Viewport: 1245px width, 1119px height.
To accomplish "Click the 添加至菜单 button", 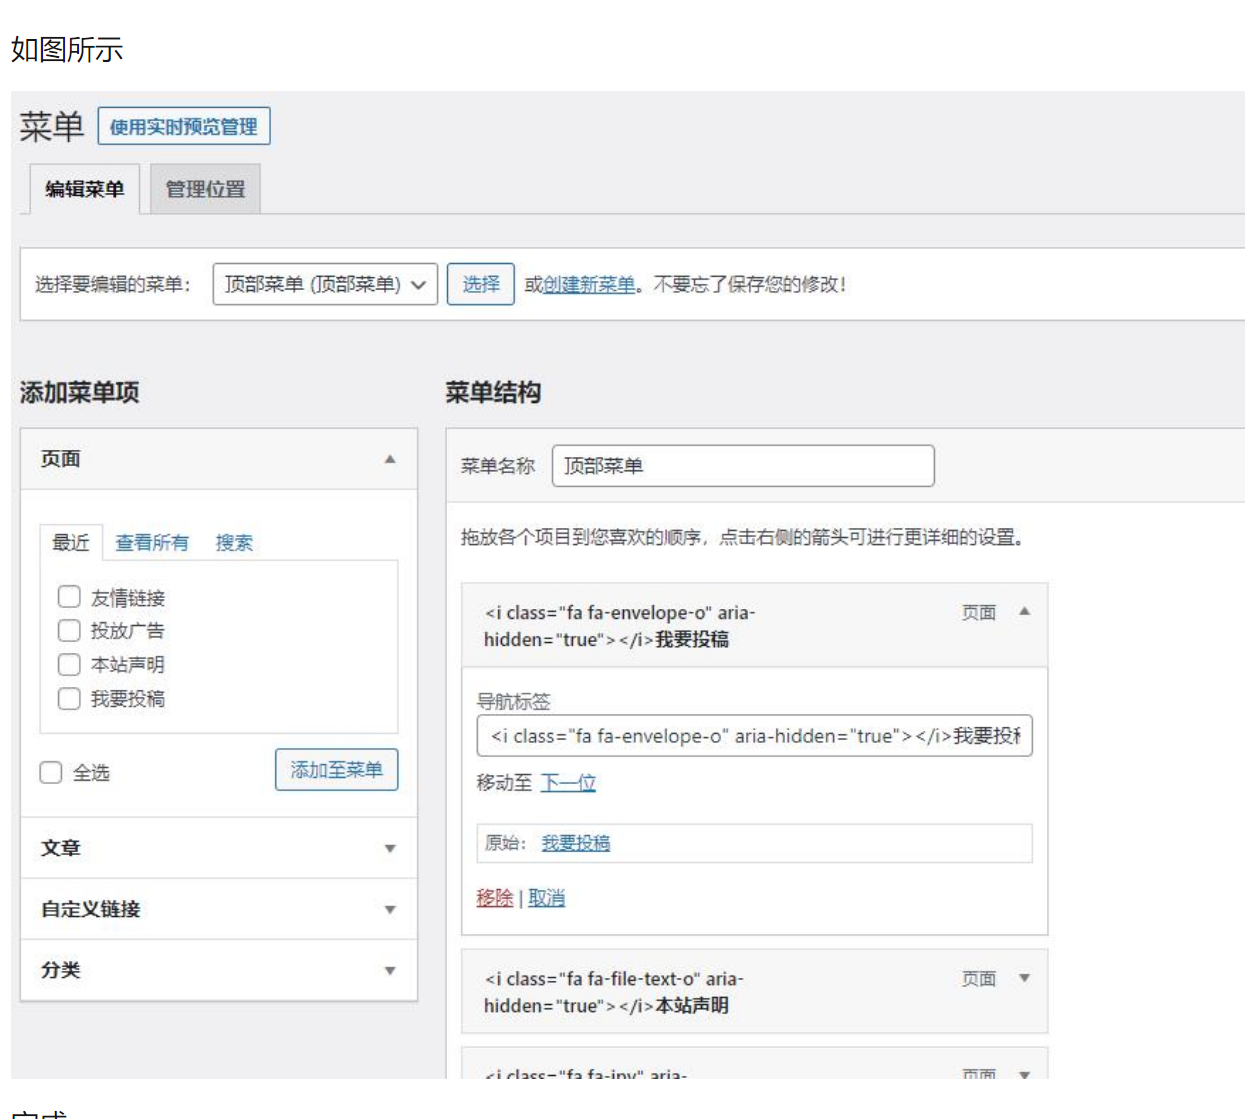I will 336,770.
